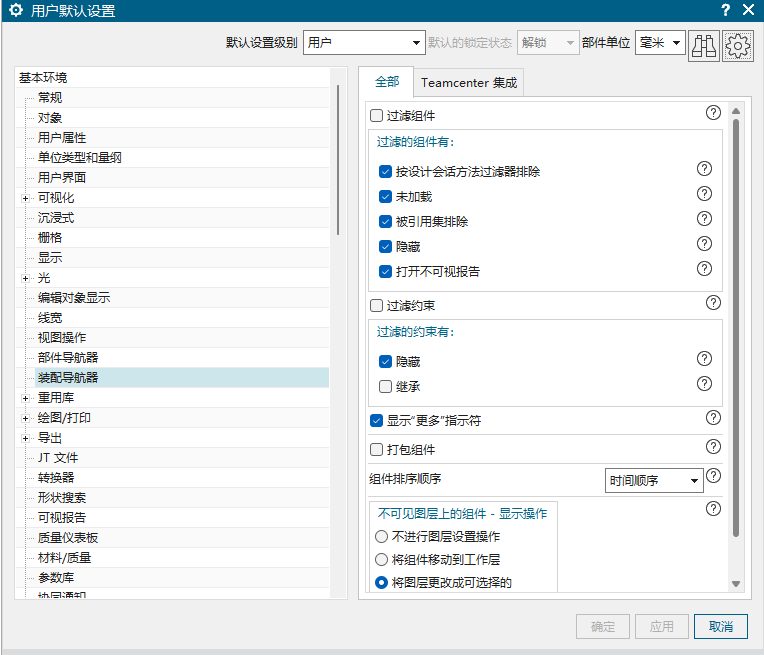
Task: Select 装配导航器 in the tree
Action: point(68,378)
